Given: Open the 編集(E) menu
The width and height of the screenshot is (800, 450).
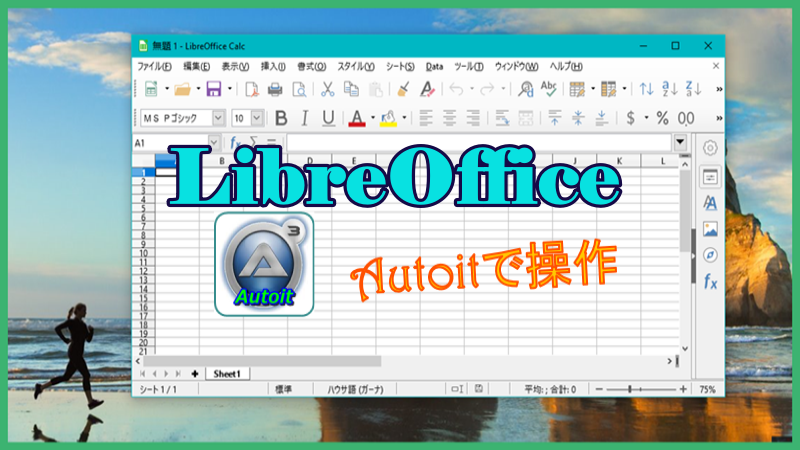Looking at the screenshot, I should coord(196,66).
